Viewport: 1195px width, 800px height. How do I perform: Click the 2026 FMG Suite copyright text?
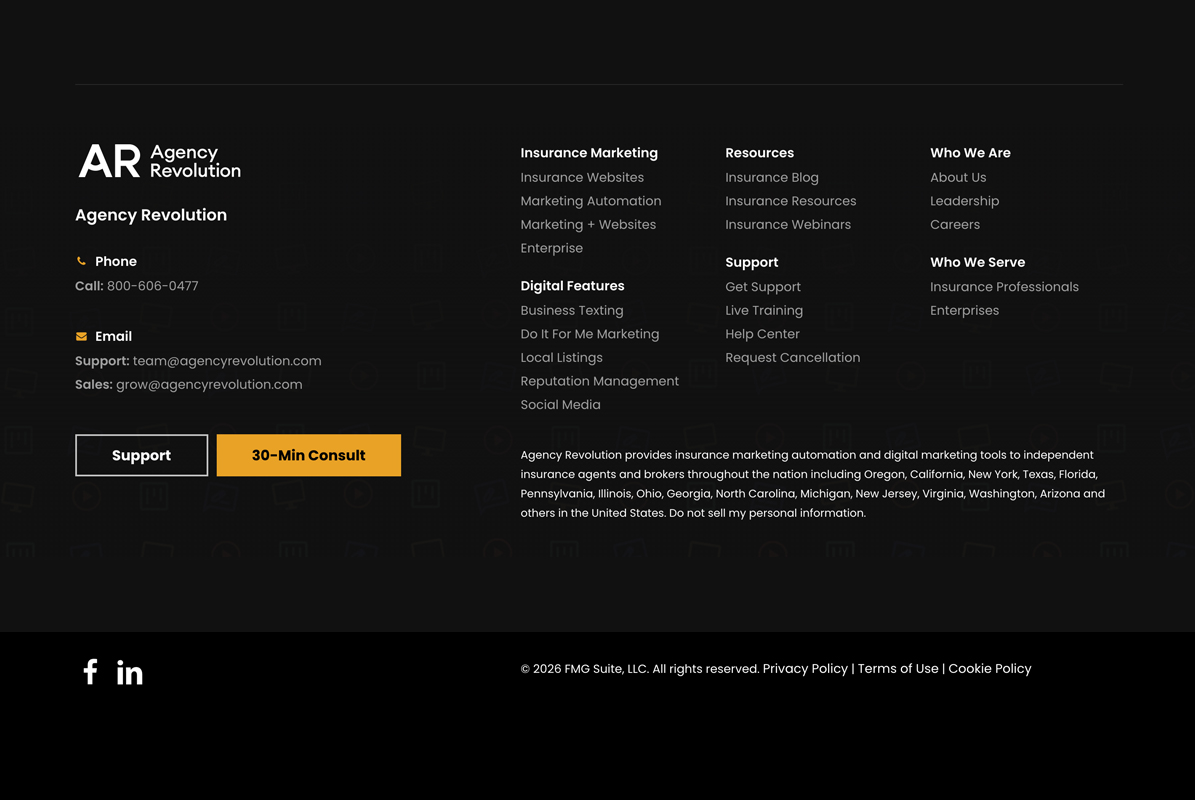tap(640, 668)
